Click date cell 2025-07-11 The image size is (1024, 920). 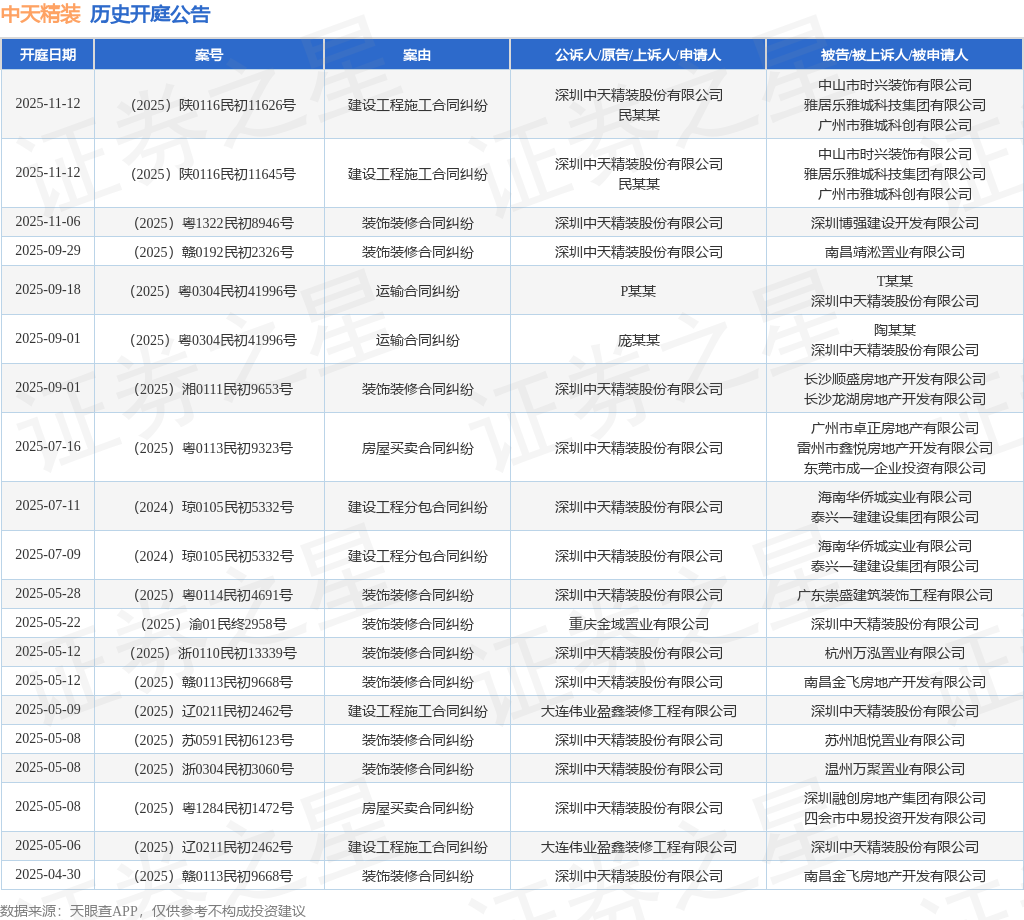coord(48,505)
